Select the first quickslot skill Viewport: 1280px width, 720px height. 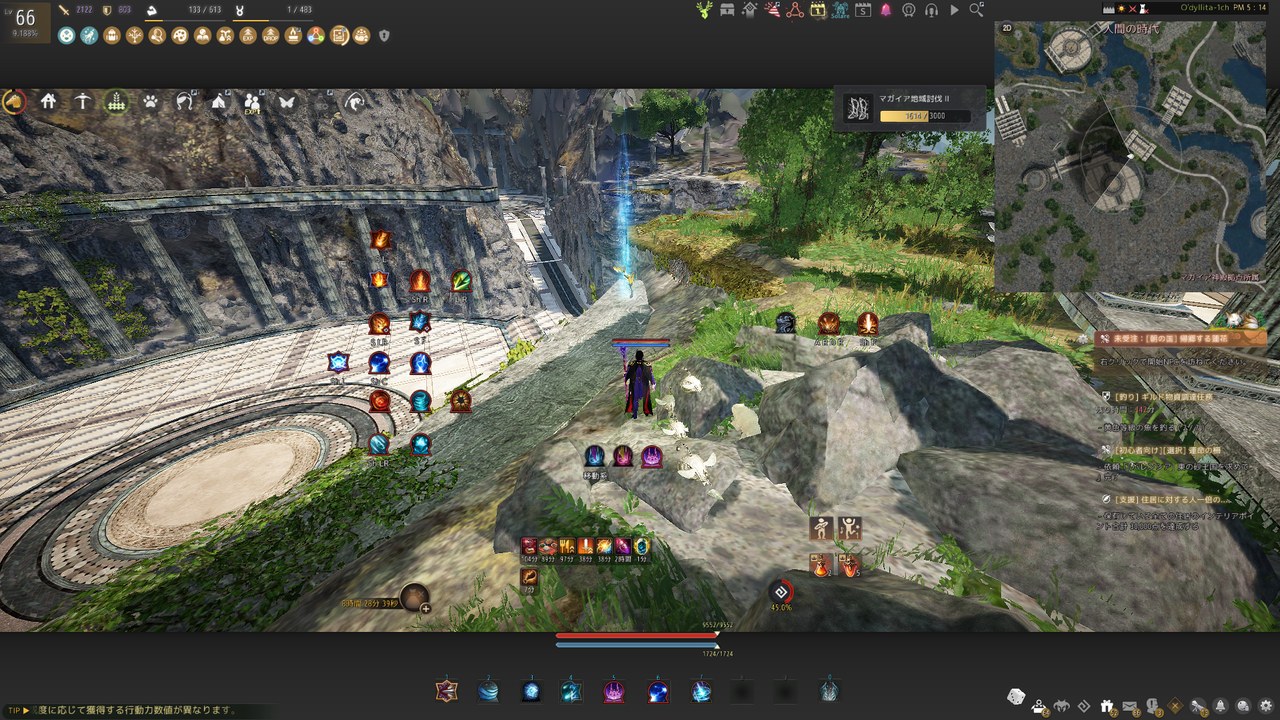(446, 691)
